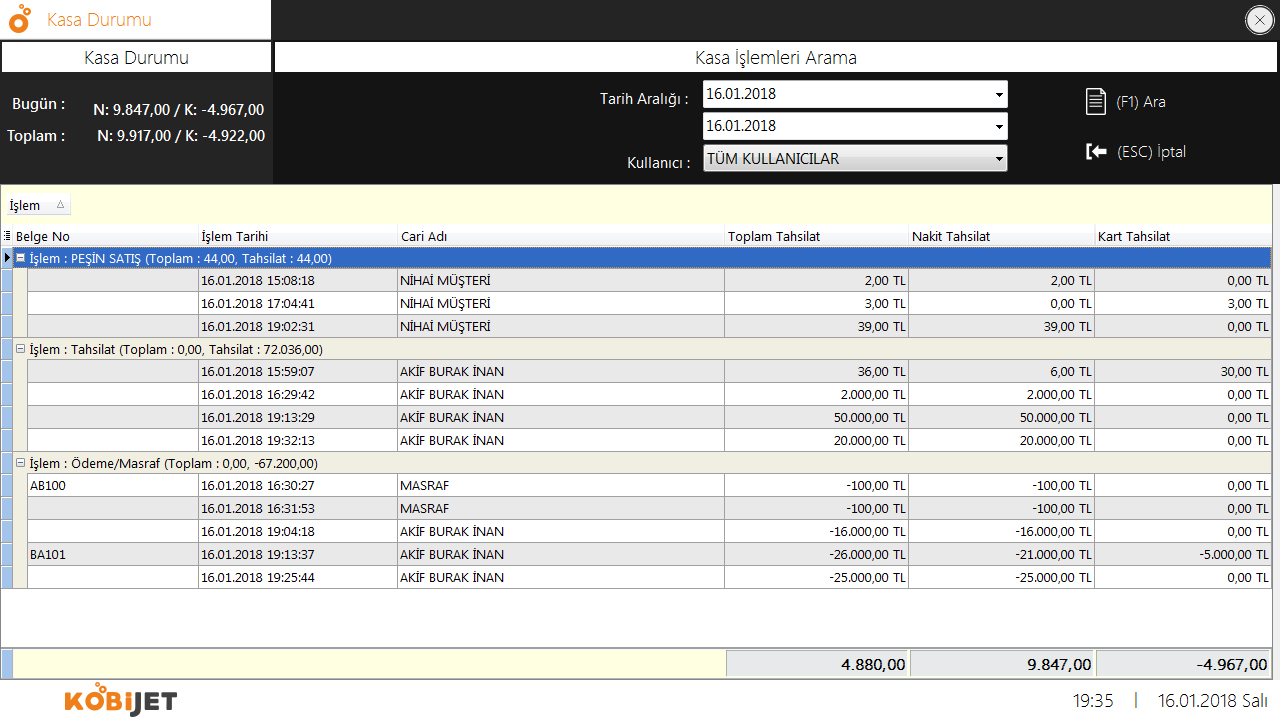1280x720 pixels.
Task: Click the column chooser icon beside Belge No
Action: [8, 237]
